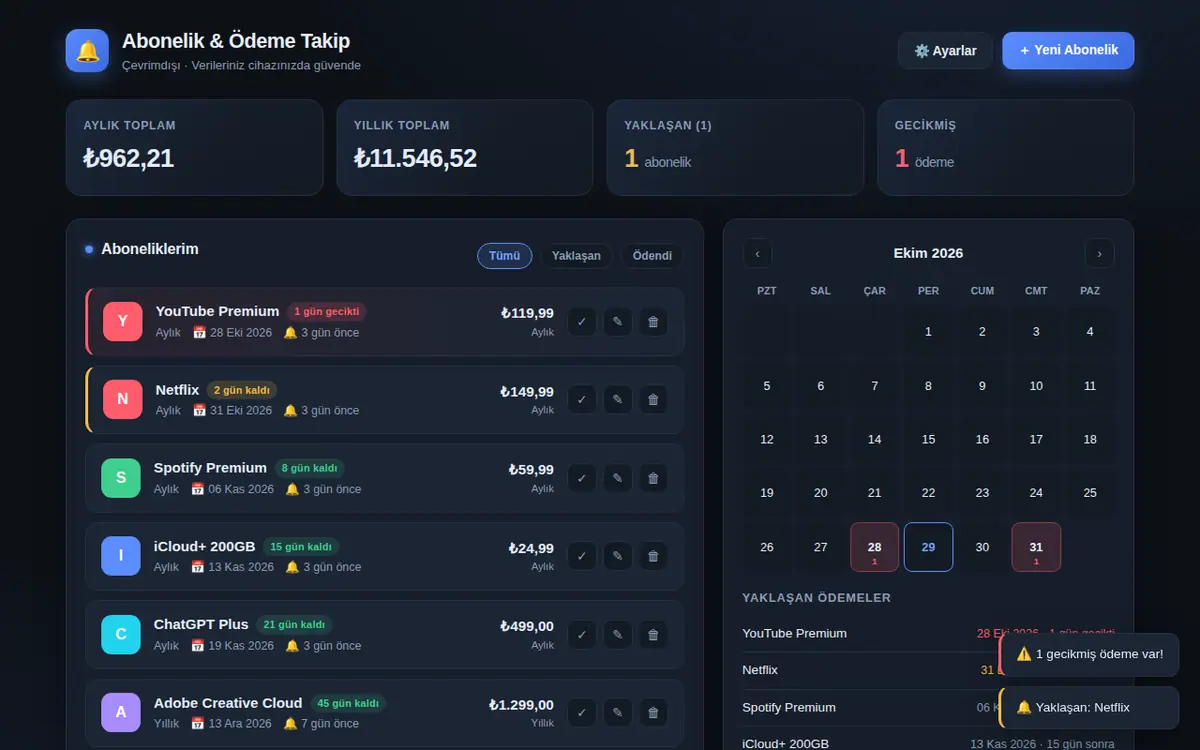The width and height of the screenshot is (1200, 750).
Task: Edit the ChatGPT Plus subscription
Action: [618, 635]
